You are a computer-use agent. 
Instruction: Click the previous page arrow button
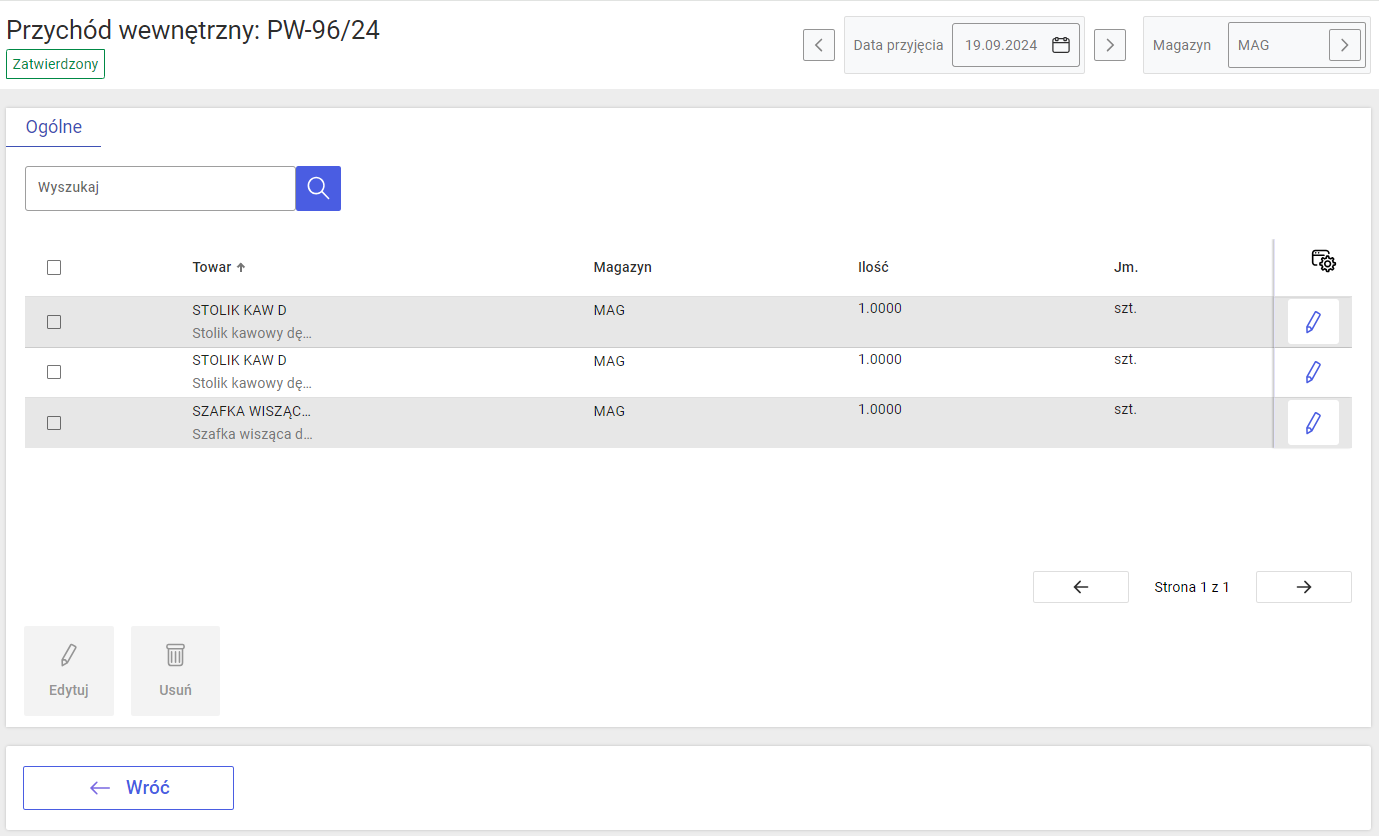click(x=1080, y=587)
